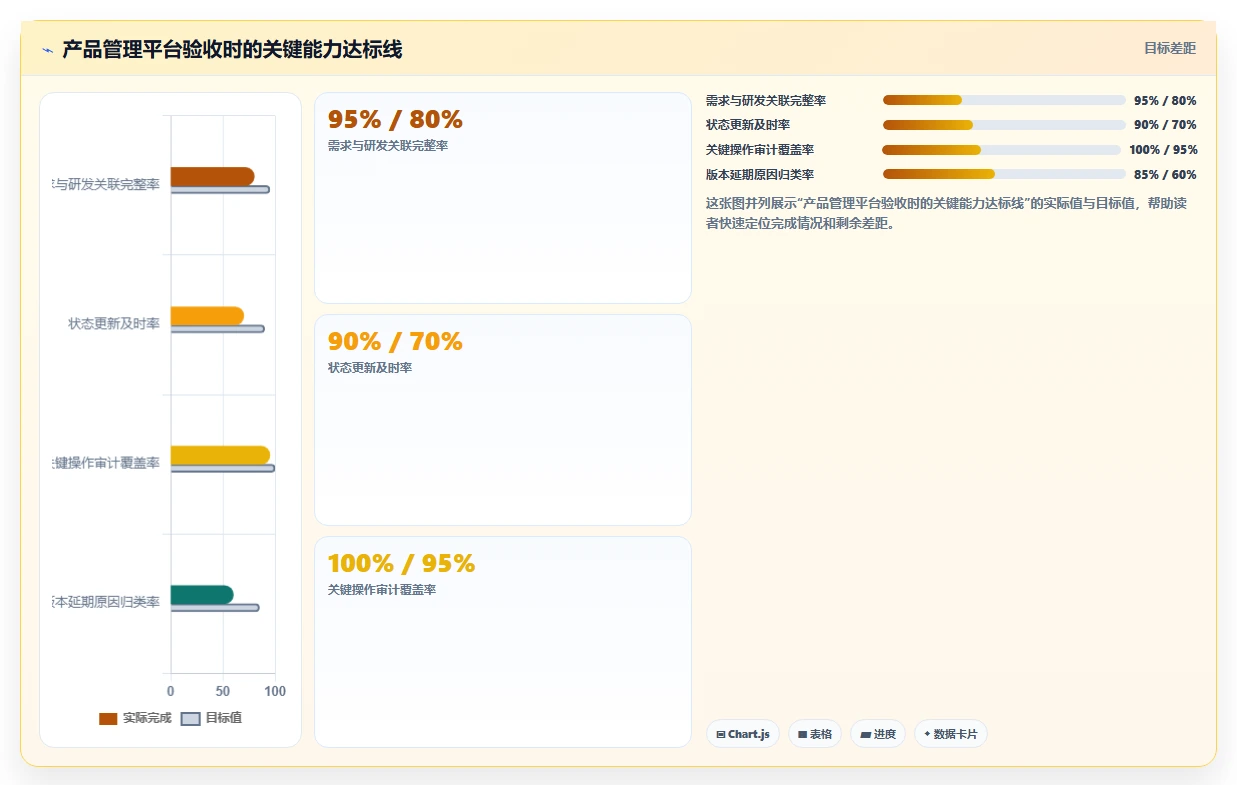Click the 100% / 95% card value
The height and width of the screenshot is (785, 1237).
tap(401, 564)
